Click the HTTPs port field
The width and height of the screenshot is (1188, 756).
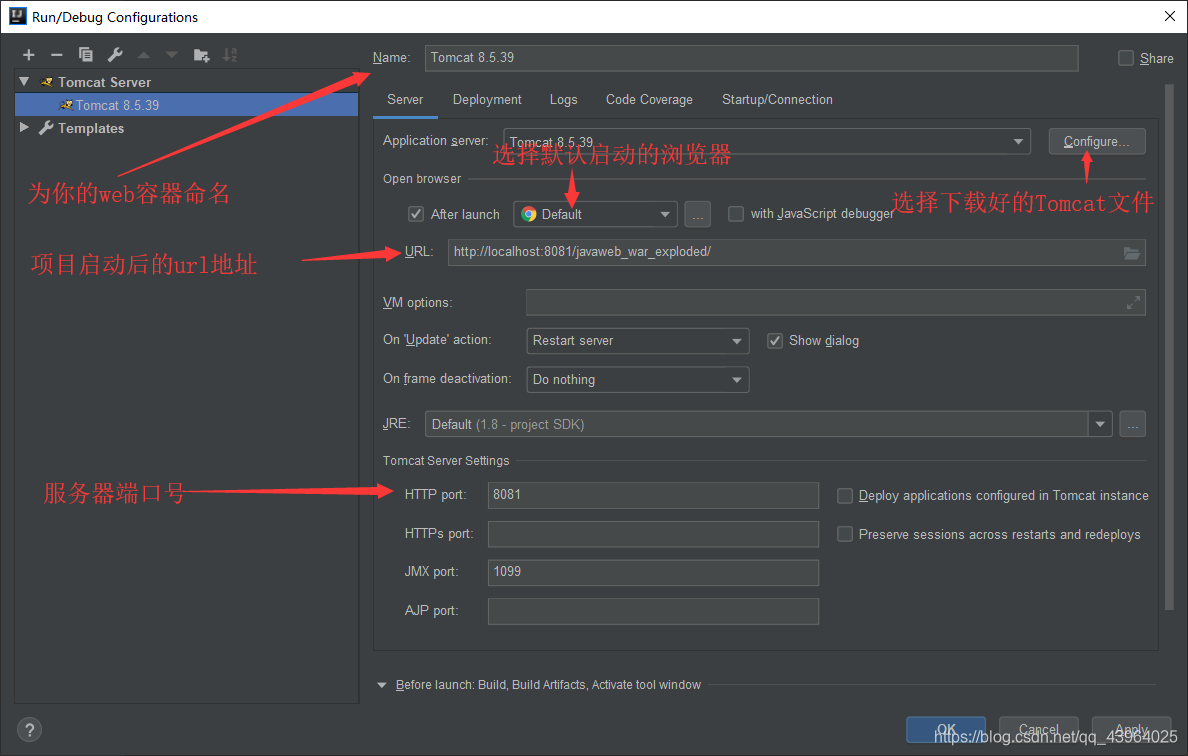coord(653,534)
